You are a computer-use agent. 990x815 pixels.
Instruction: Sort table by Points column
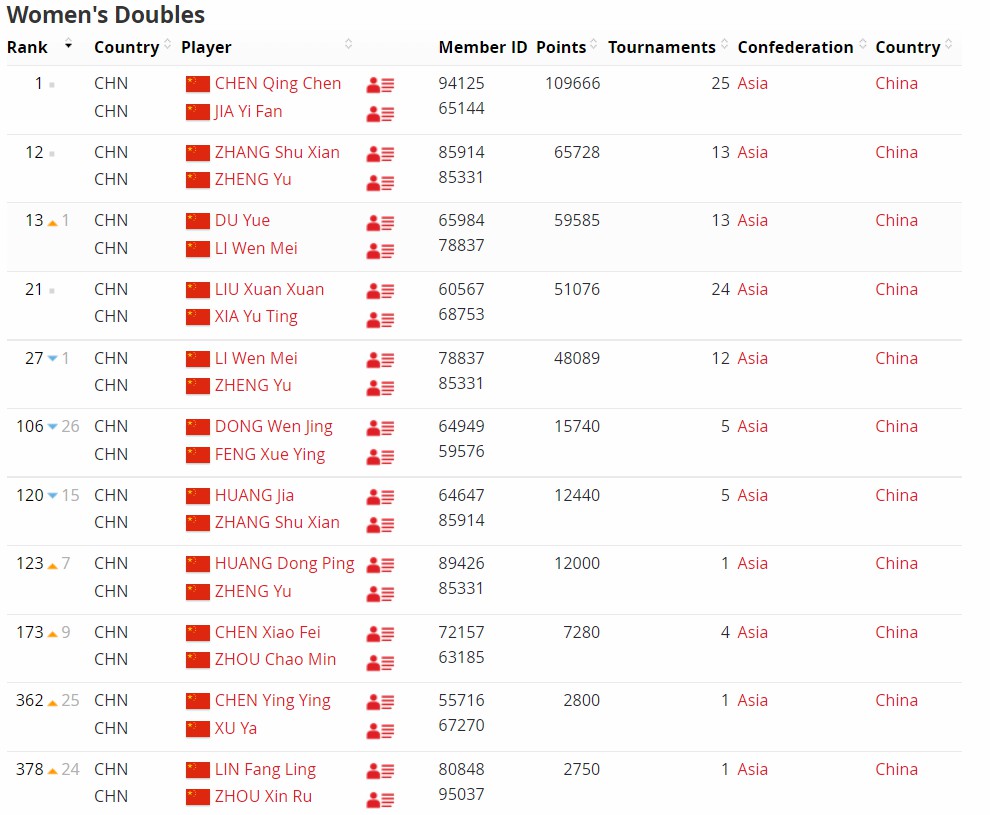tap(567, 47)
